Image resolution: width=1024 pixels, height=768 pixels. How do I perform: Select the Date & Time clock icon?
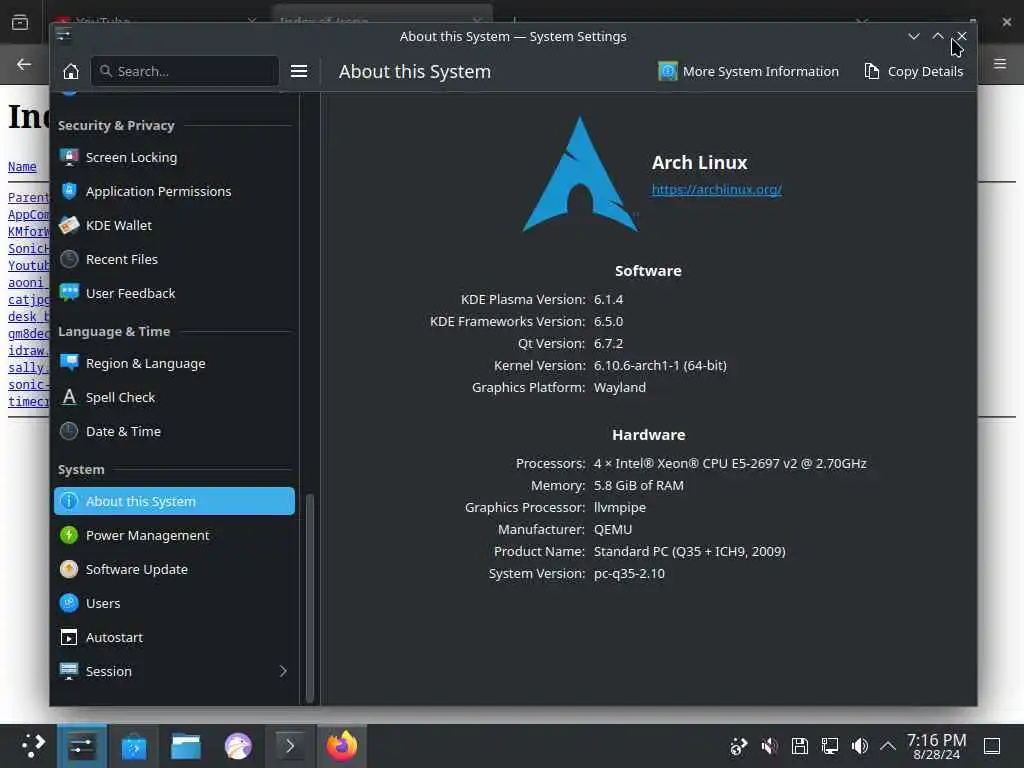click(x=69, y=431)
